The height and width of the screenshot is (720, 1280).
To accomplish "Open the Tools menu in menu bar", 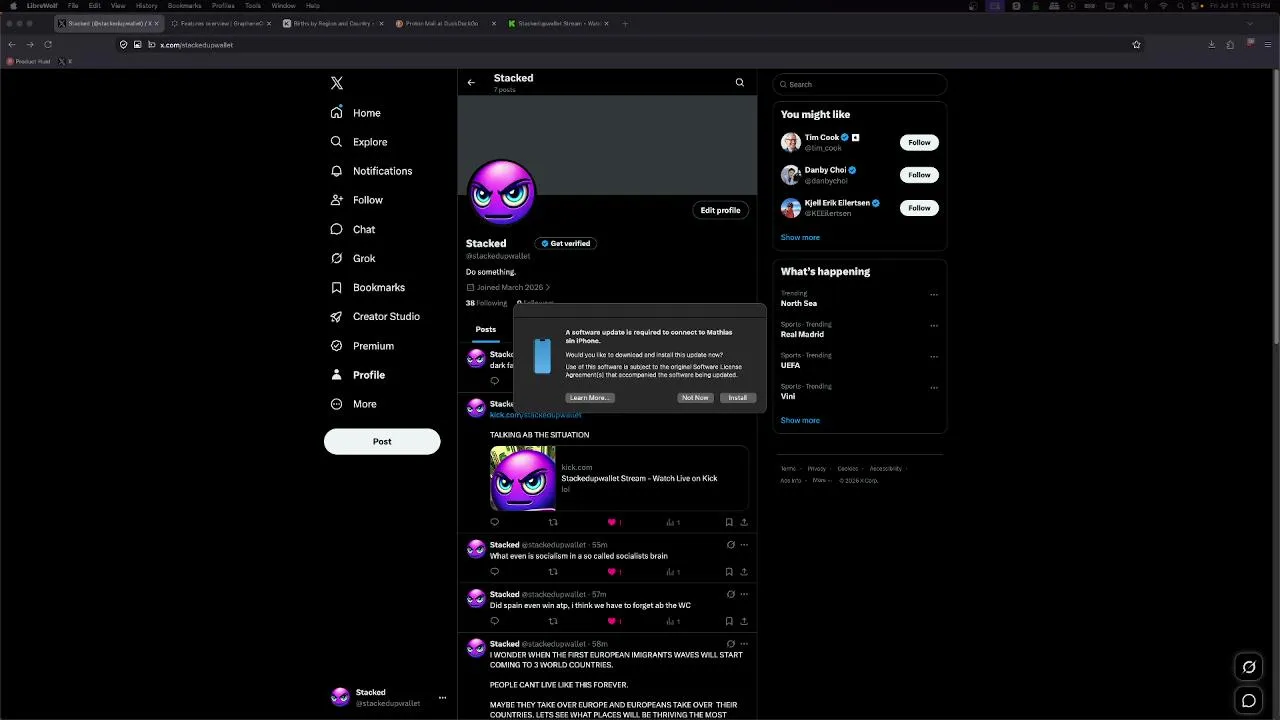I will 253,6.
